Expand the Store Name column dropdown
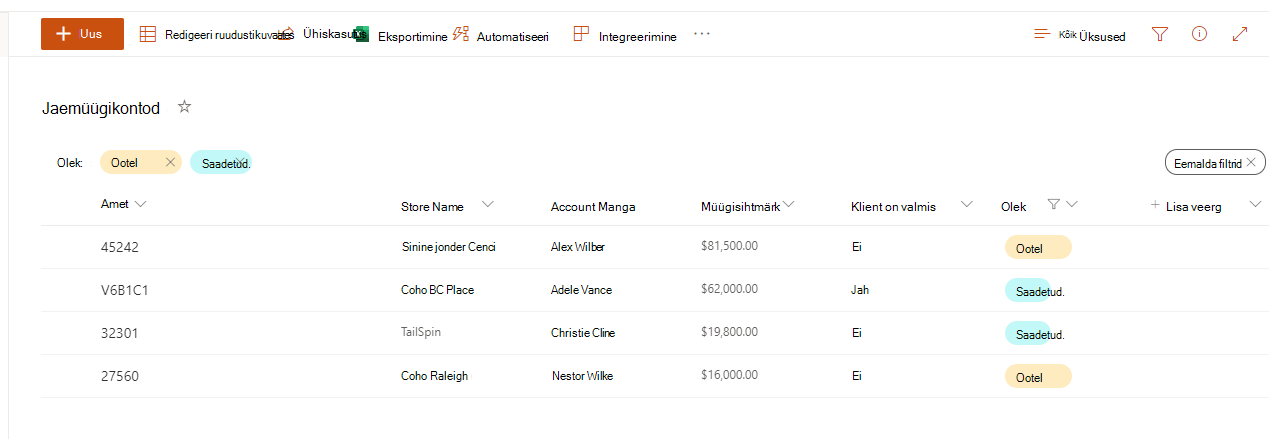This screenshot has height=439, width=1269. point(488,204)
